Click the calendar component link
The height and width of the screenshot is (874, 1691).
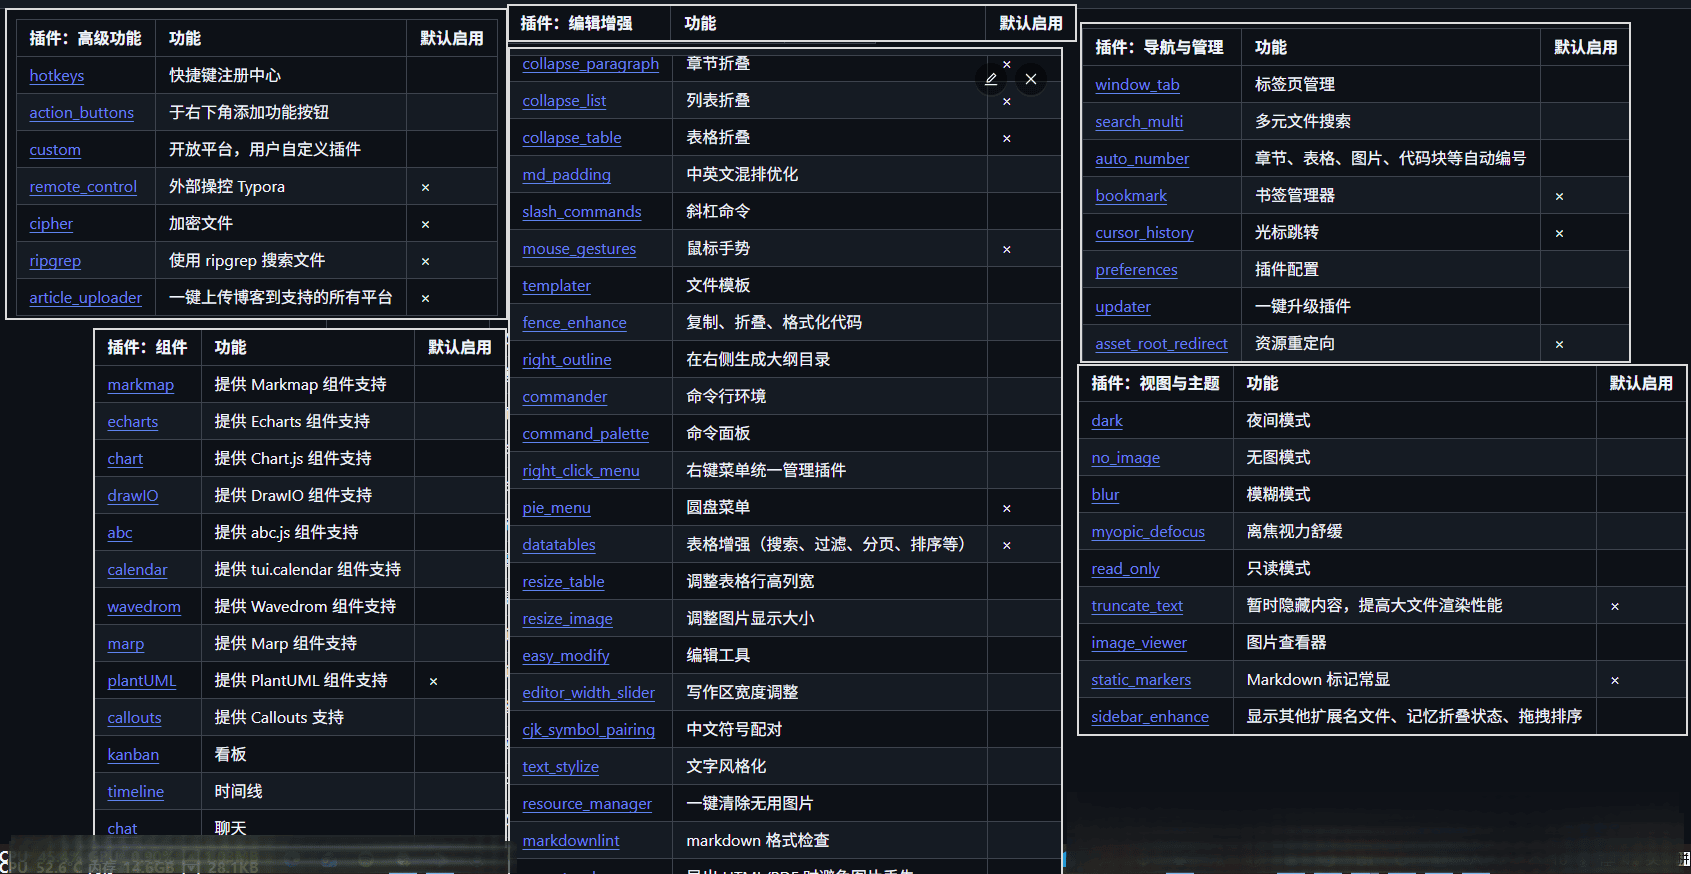(x=137, y=570)
